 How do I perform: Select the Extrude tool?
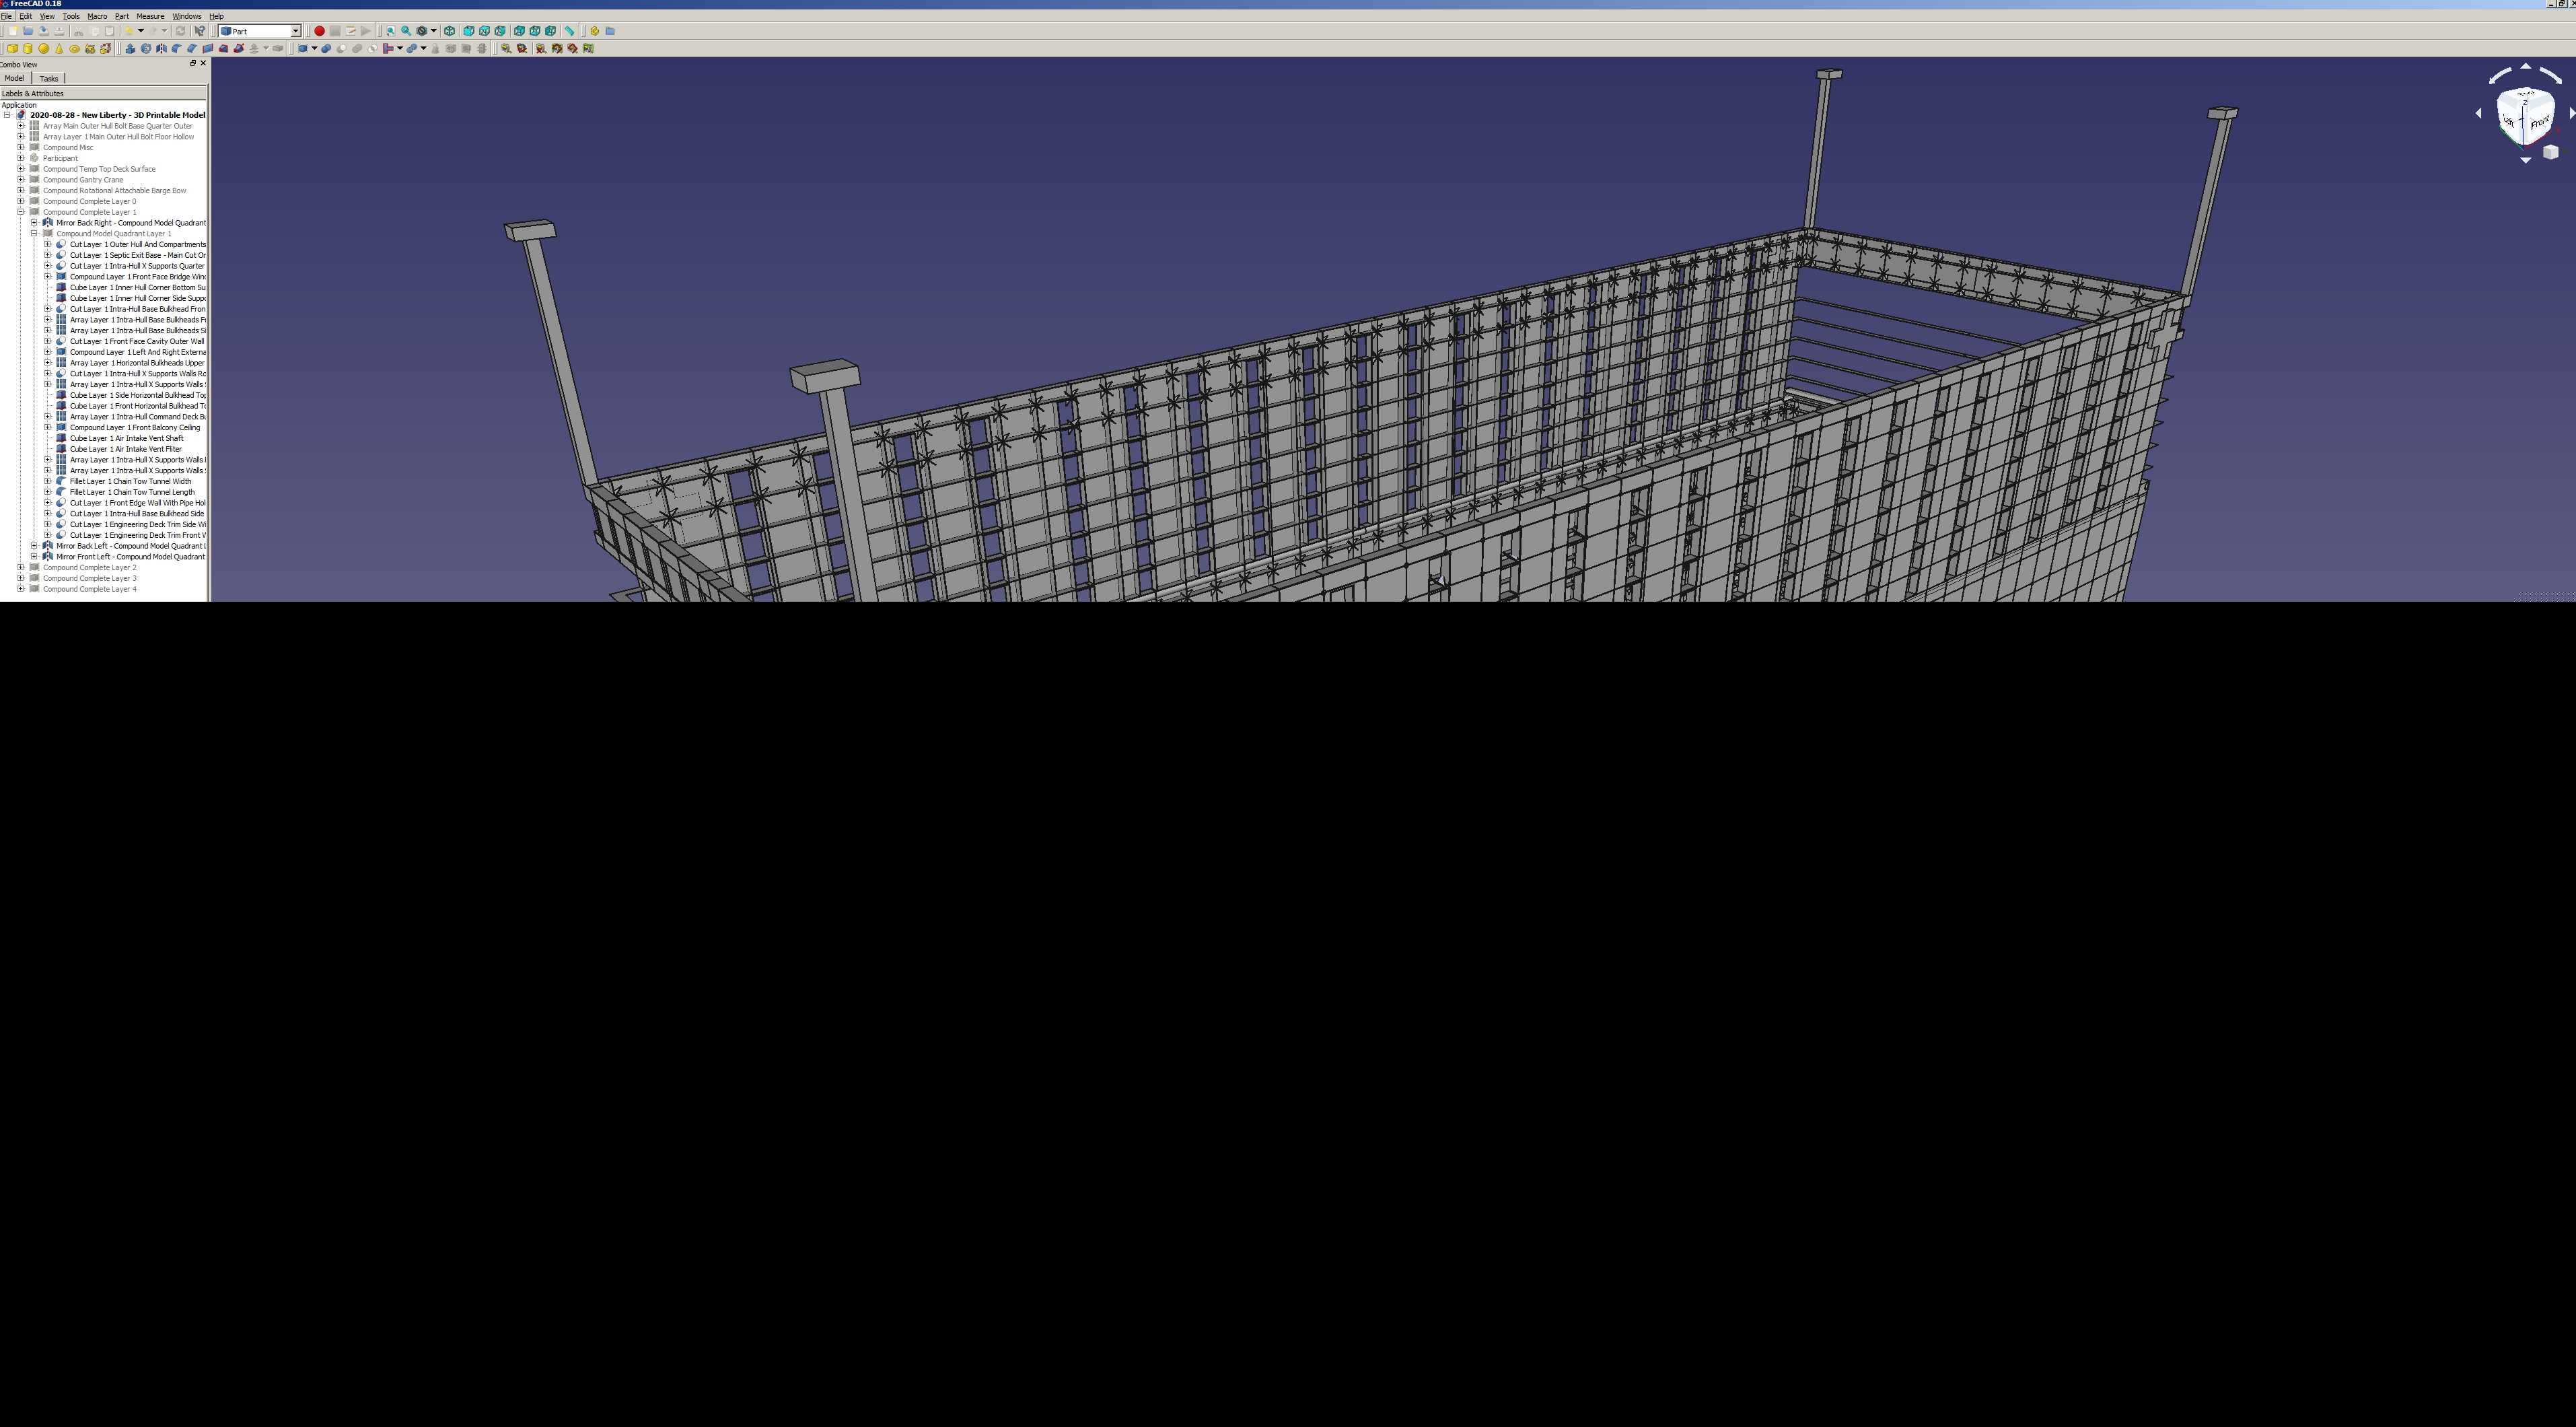coord(131,48)
